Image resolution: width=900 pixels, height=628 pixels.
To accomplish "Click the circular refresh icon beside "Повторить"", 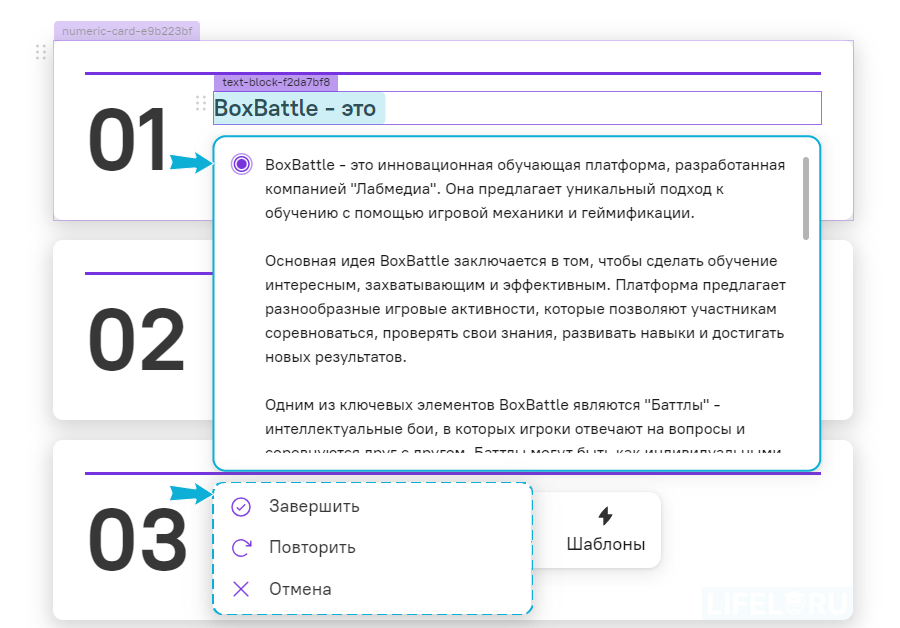I will 240,548.
